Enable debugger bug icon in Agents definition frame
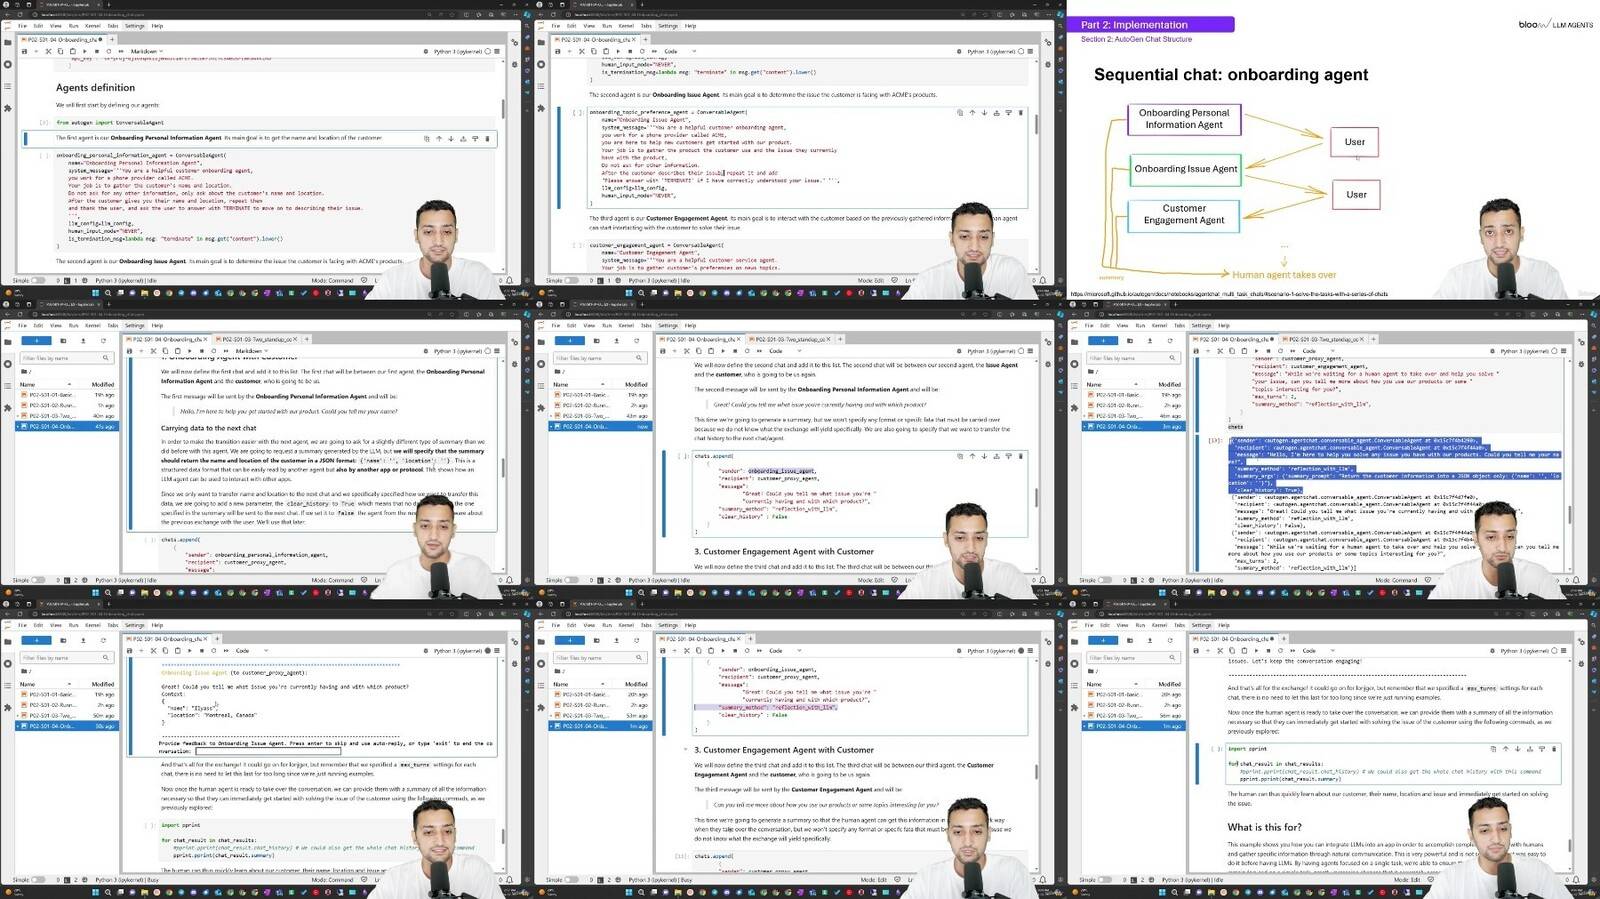 426,51
